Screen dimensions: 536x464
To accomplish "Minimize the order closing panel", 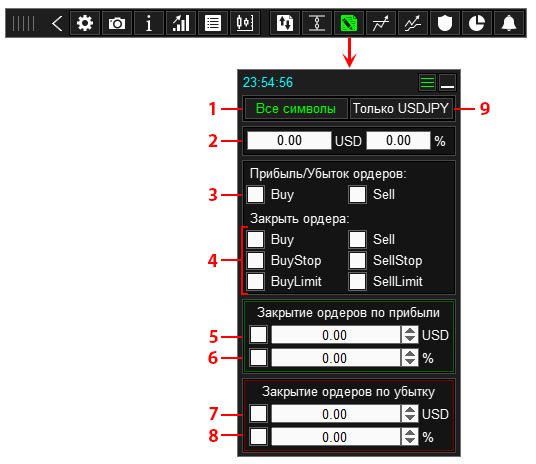I will [x=447, y=82].
